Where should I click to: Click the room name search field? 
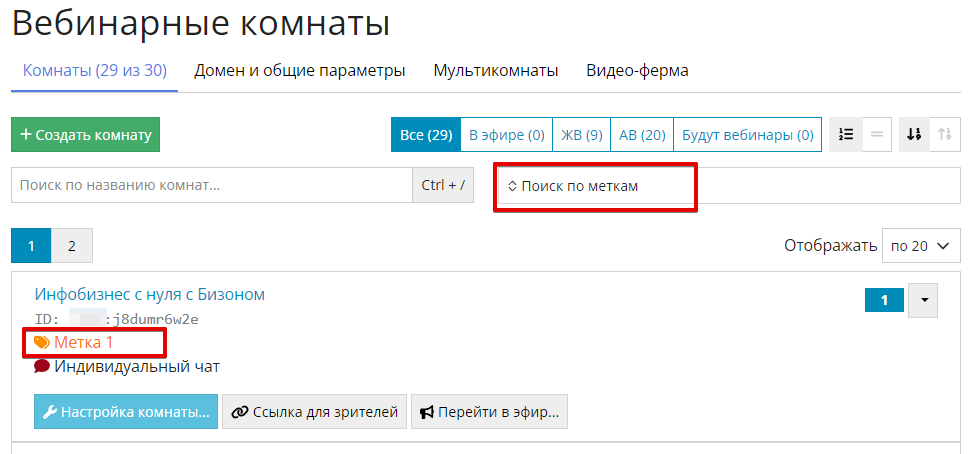[x=211, y=185]
